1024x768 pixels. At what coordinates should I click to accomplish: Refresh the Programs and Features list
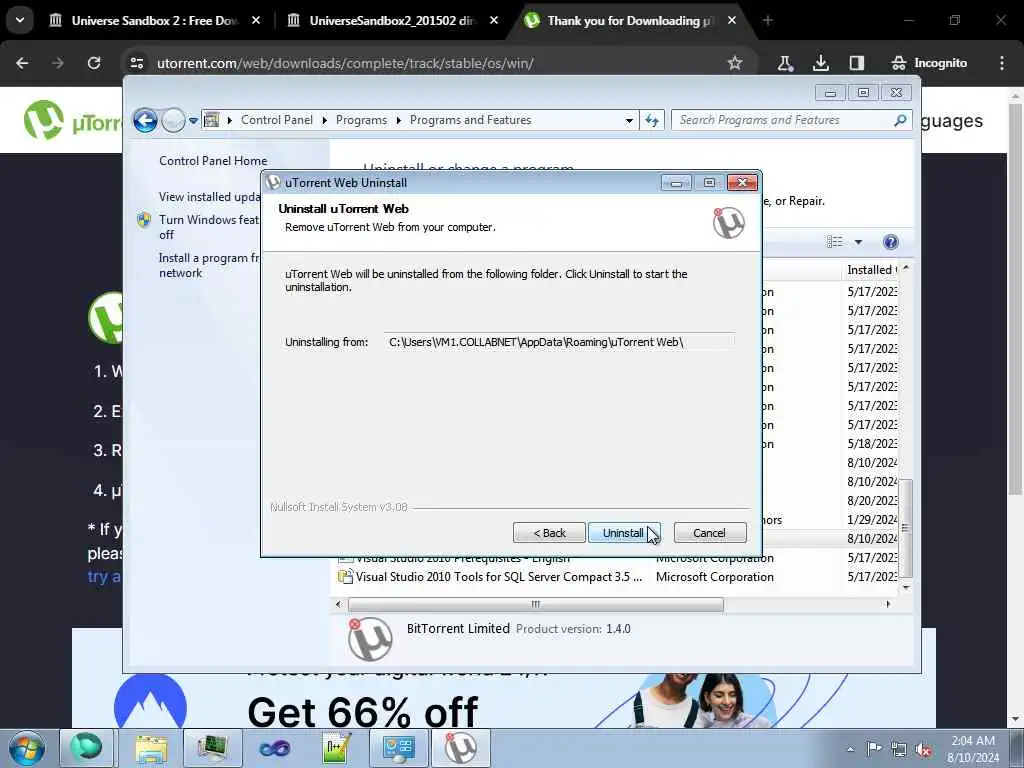[x=652, y=120]
